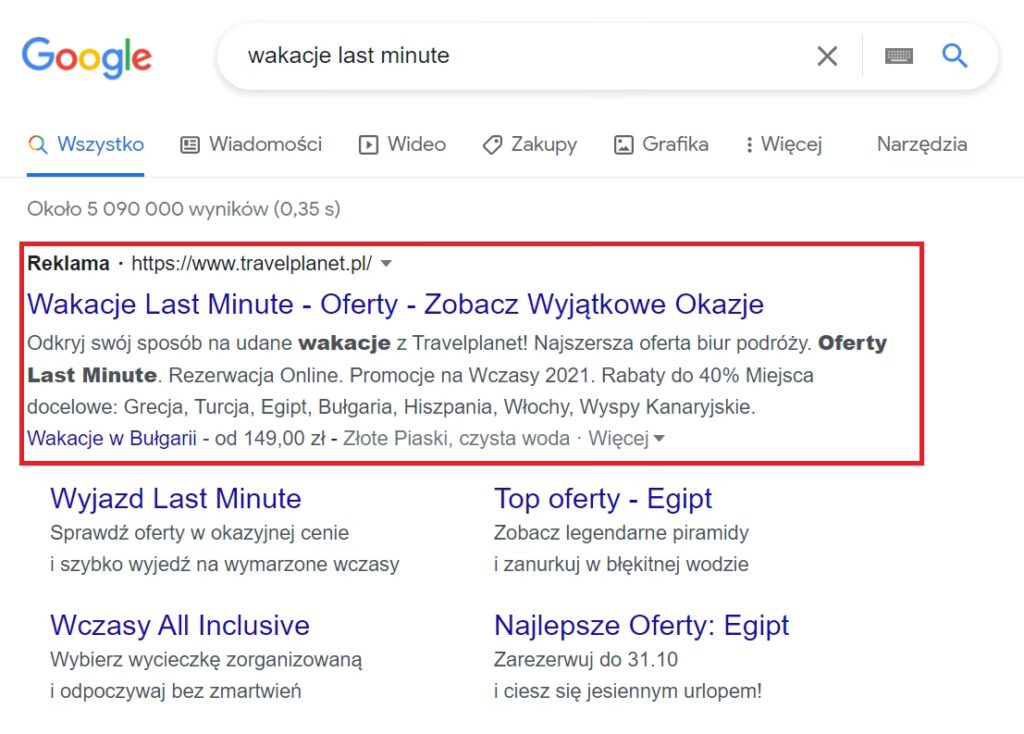The height and width of the screenshot is (734, 1024).
Task: Open the Więcej menu with three dots
Action: tap(748, 145)
